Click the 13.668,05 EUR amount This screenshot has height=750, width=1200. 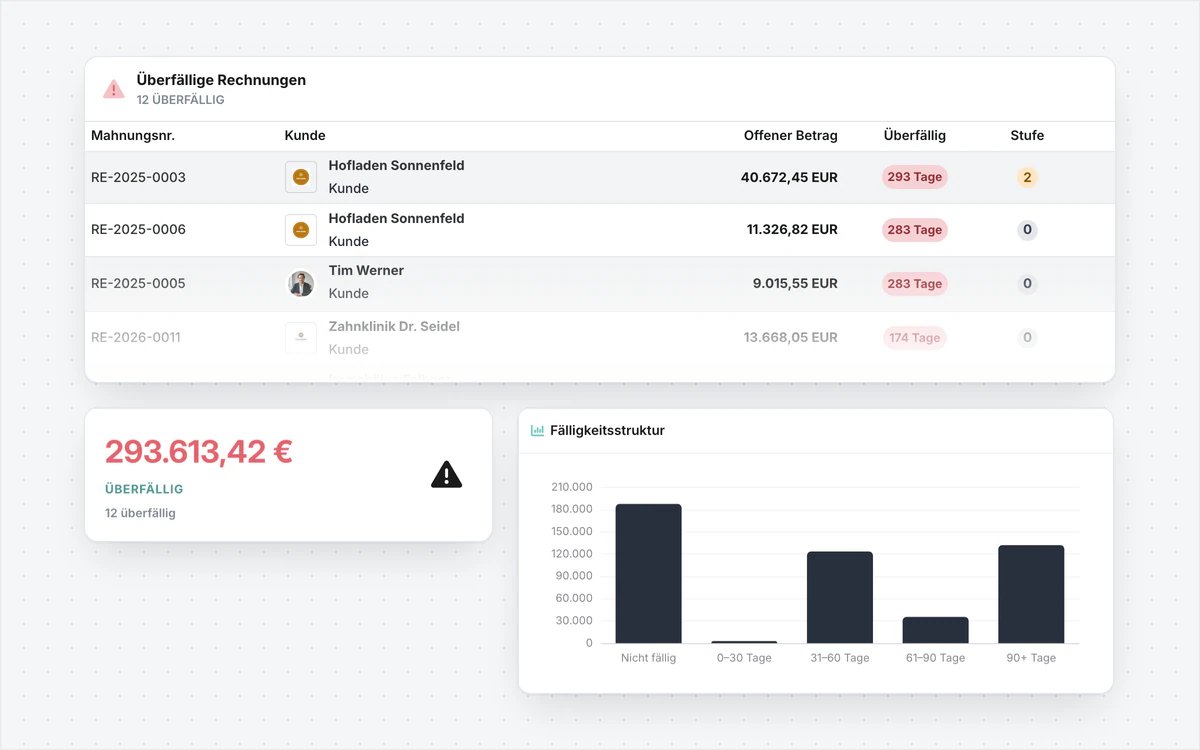tap(791, 338)
